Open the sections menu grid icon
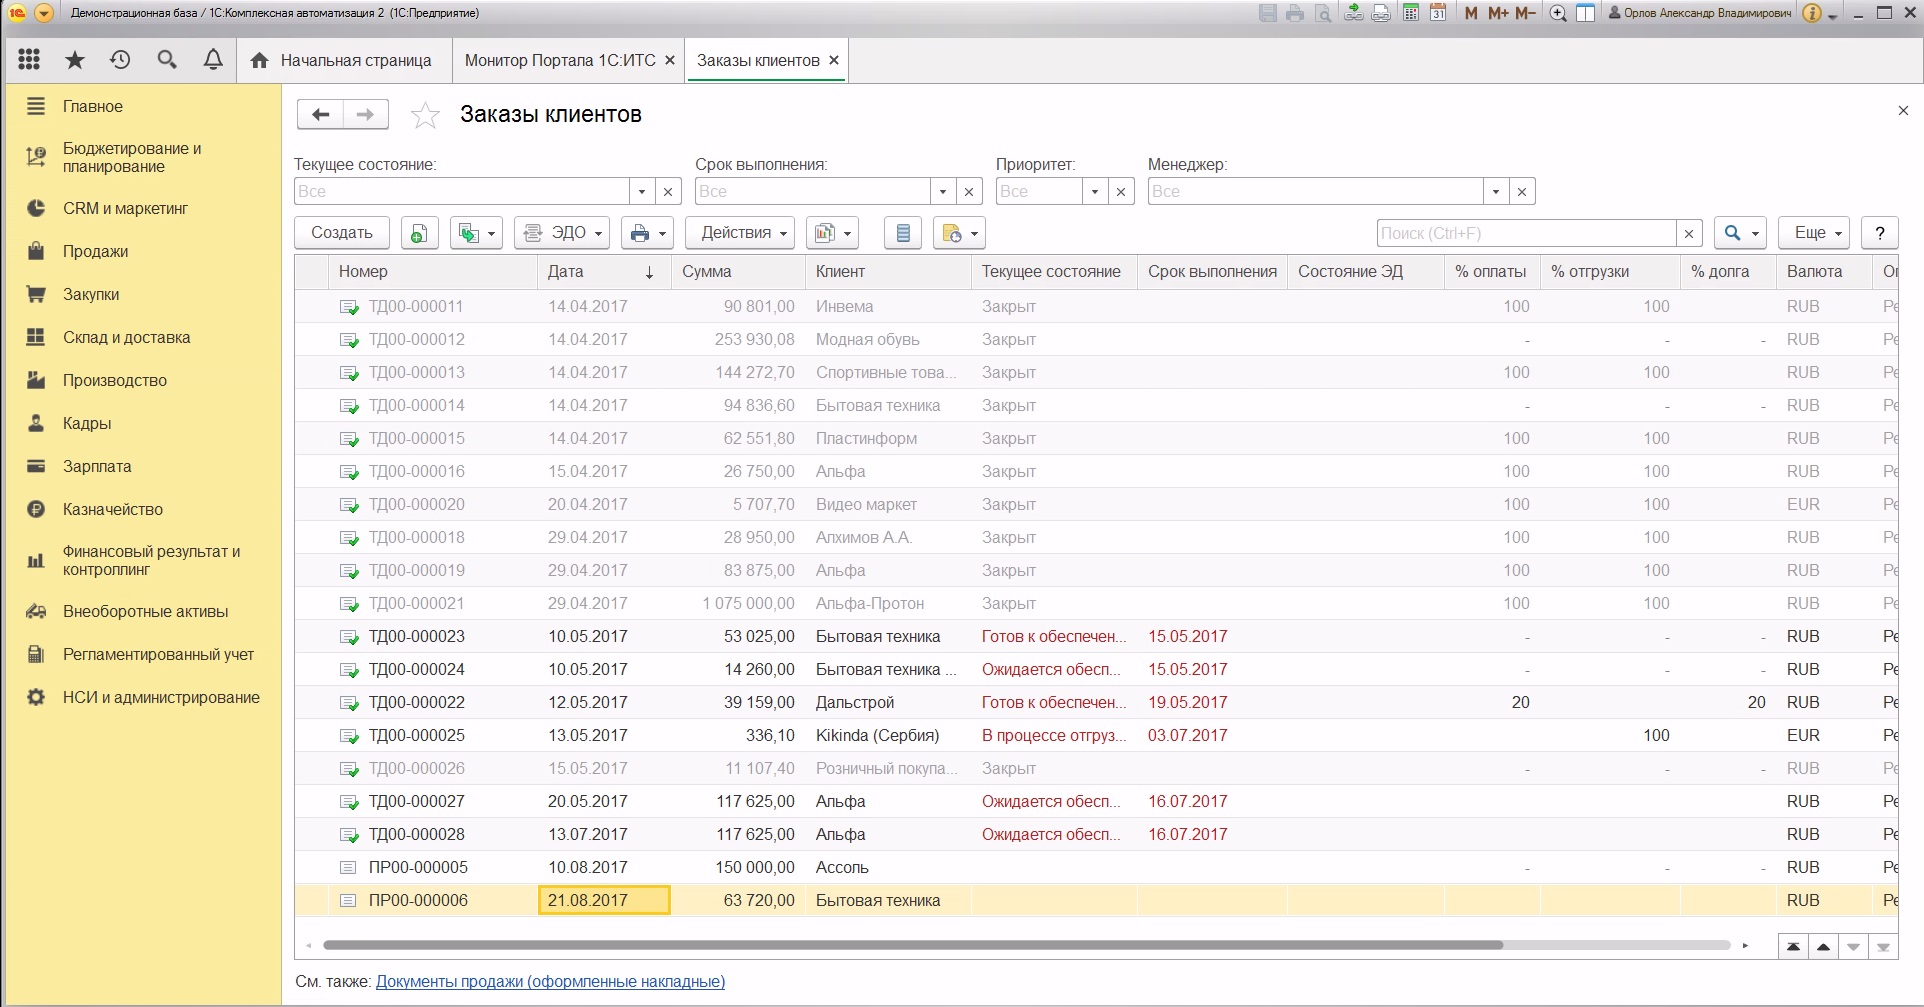The width and height of the screenshot is (1924, 1007). coord(29,60)
